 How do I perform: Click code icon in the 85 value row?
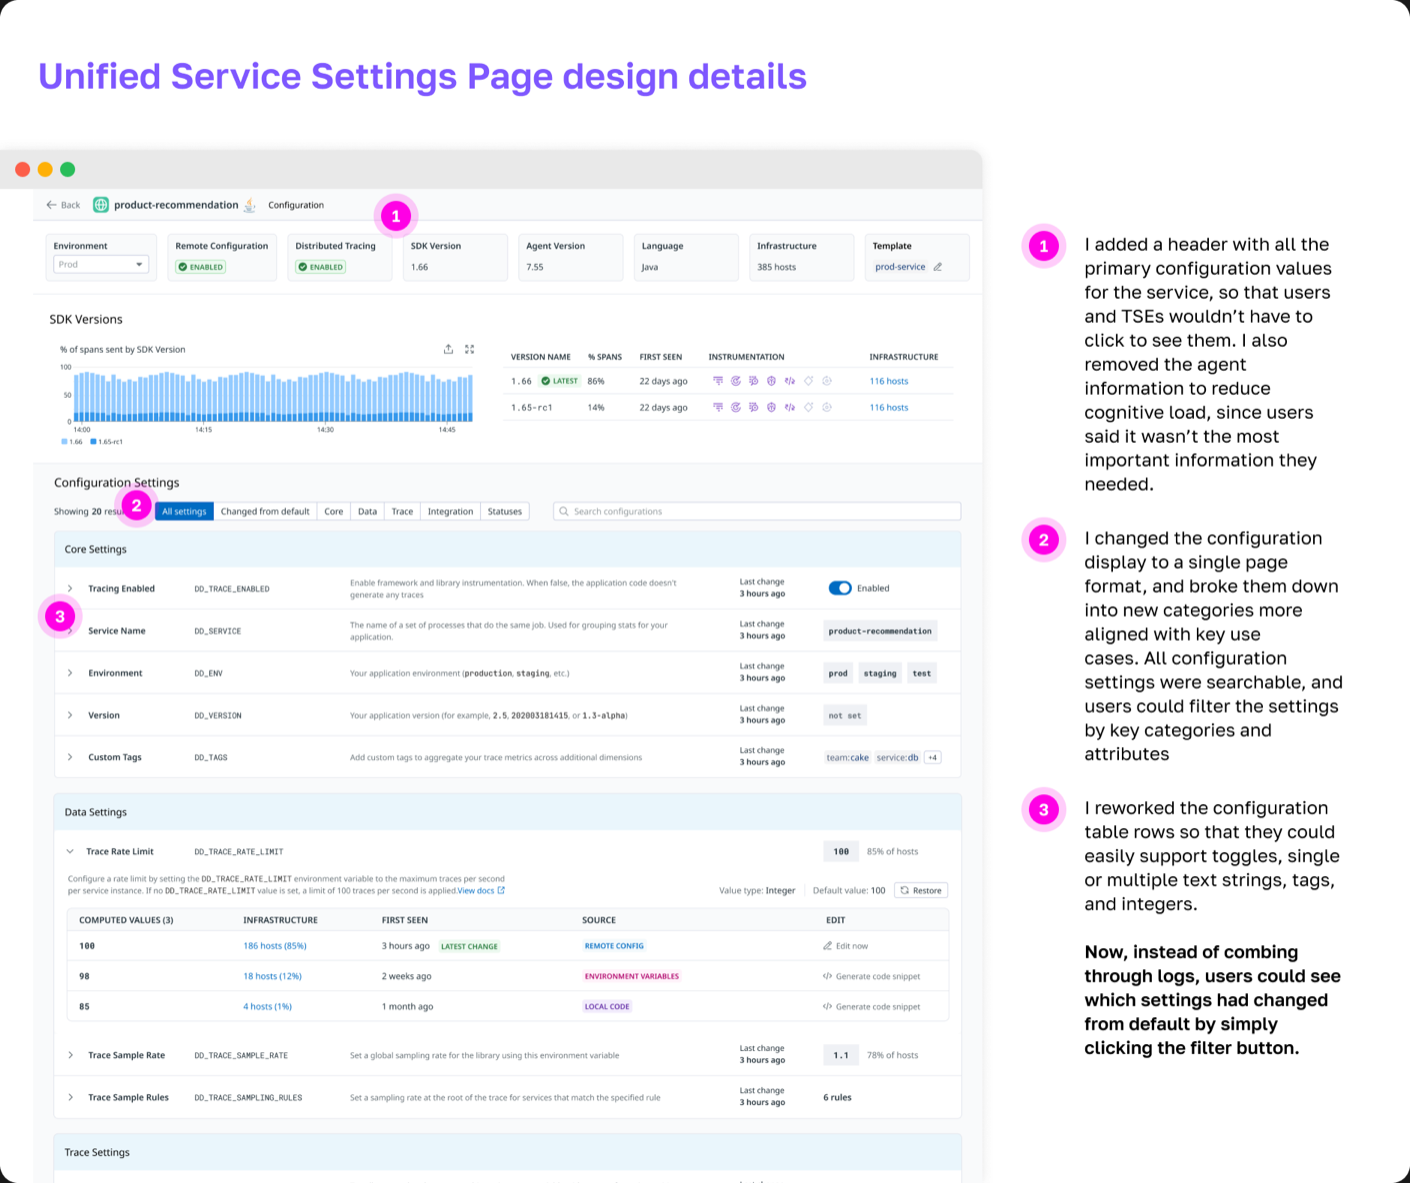click(x=827, y=1007)
